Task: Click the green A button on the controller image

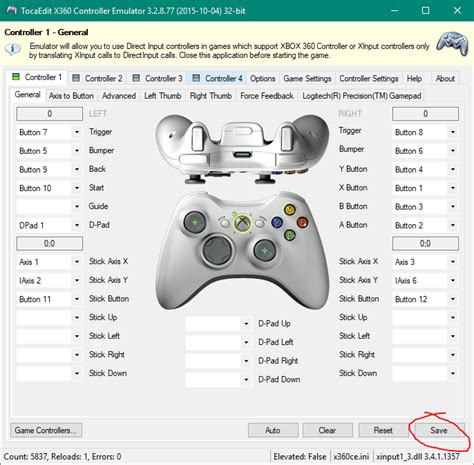Action: 290,235
